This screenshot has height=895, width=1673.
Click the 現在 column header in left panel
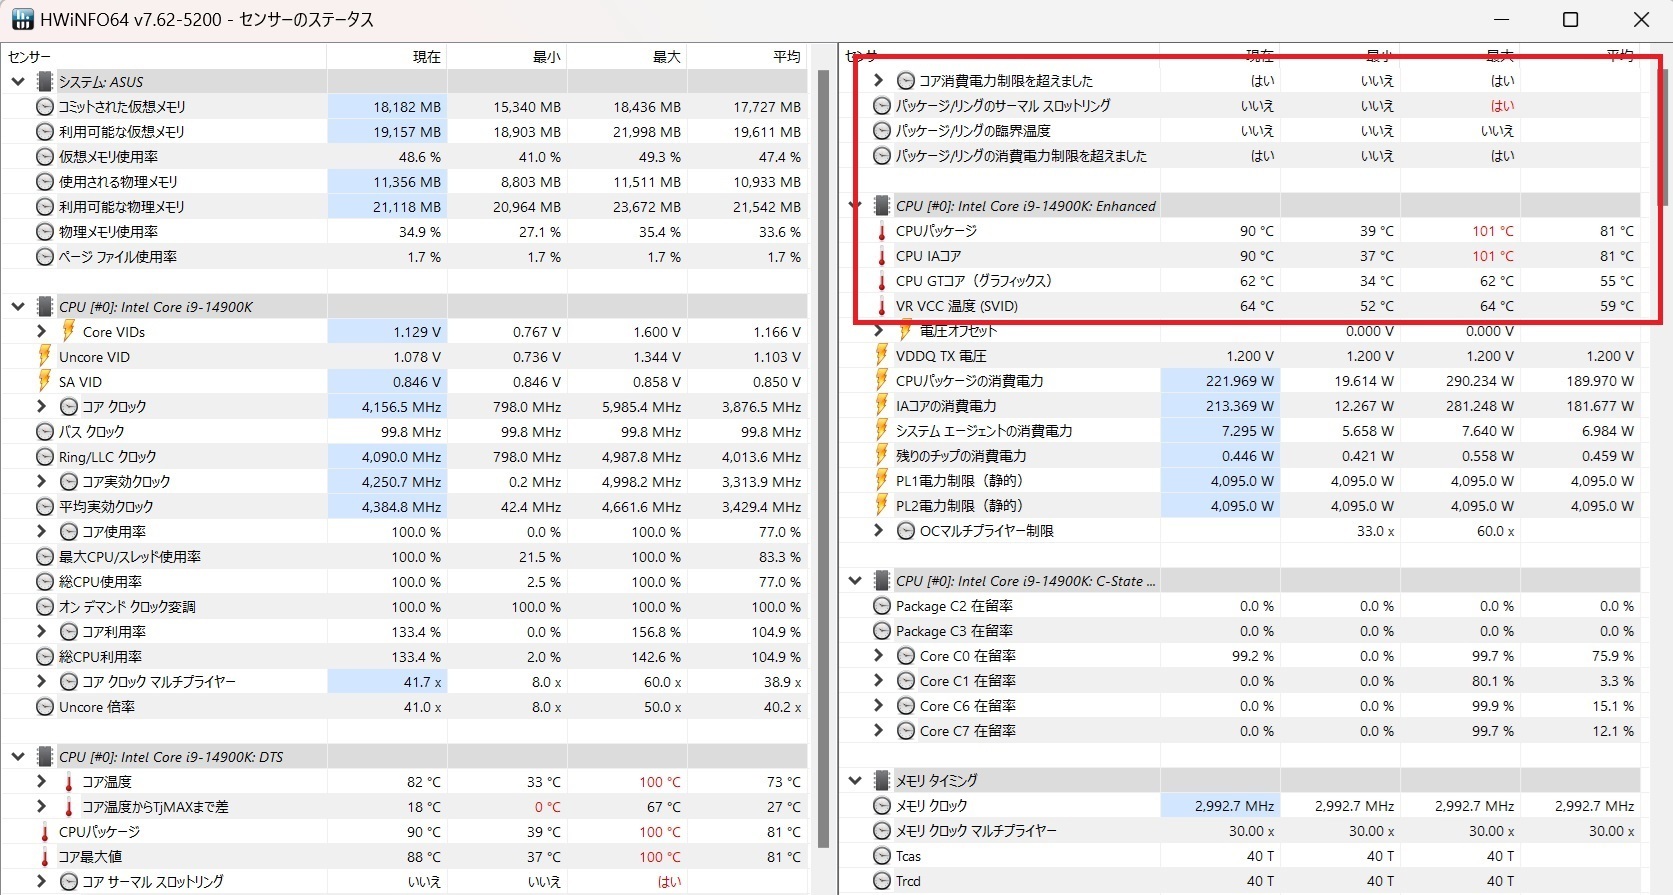coord(387,56)
